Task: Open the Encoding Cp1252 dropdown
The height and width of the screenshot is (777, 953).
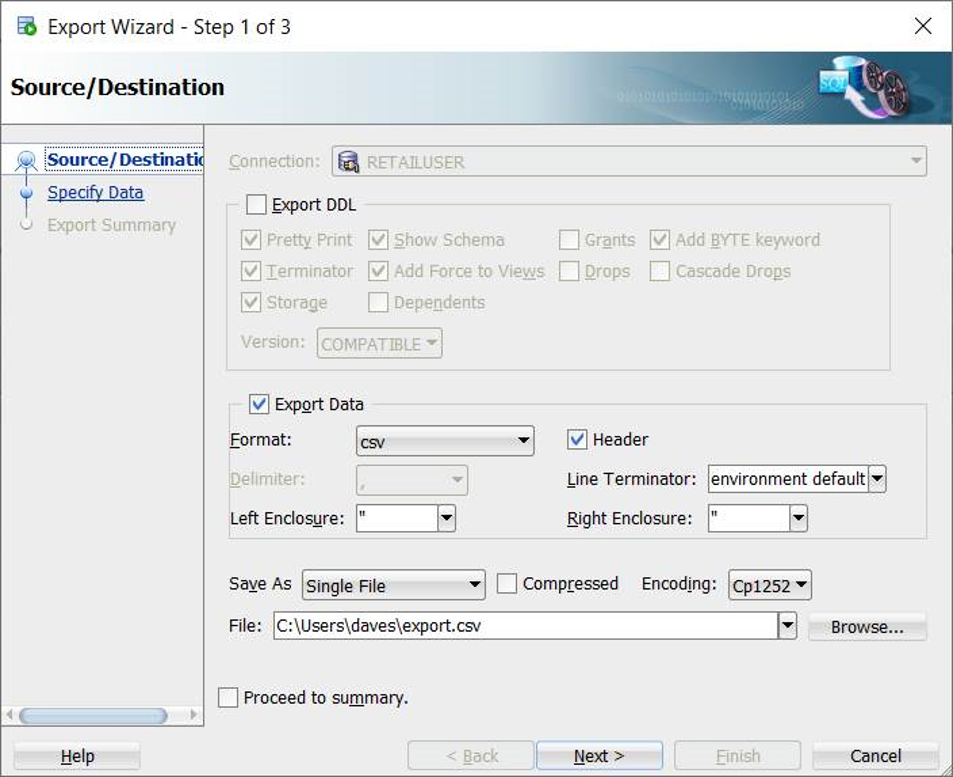Action: [769, 585]
